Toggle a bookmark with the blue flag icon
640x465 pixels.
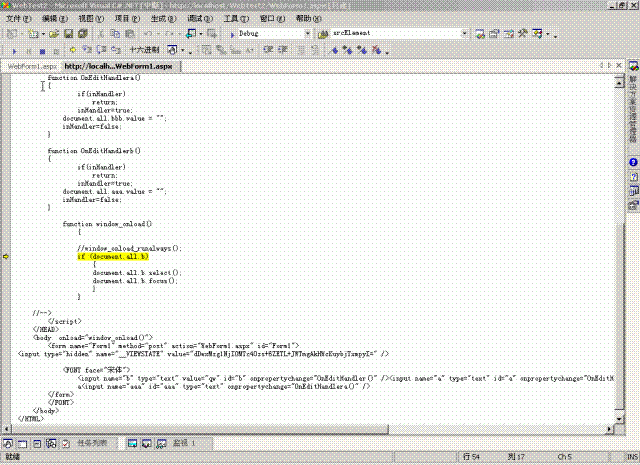334,50
